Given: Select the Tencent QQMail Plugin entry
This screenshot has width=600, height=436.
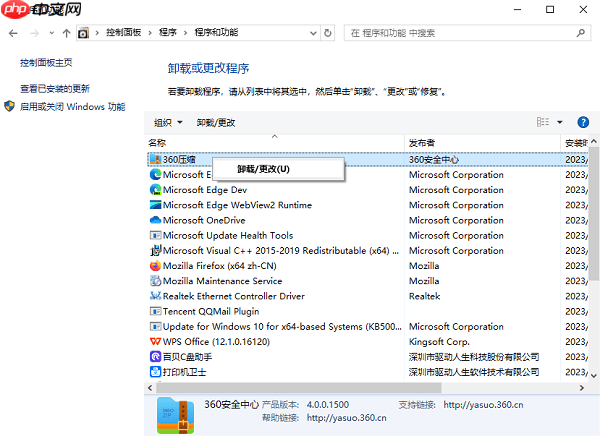Looking at the screenshot, I should coord(211,312).
